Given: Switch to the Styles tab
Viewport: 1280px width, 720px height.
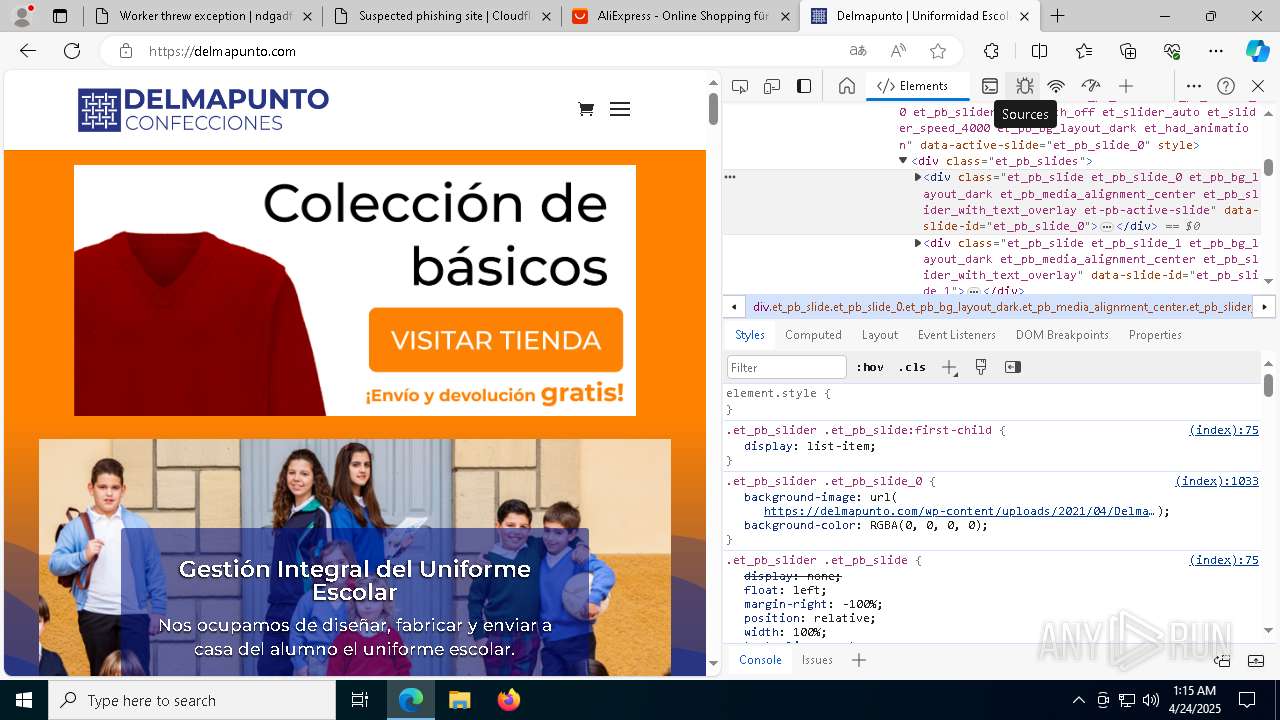Looking at the screenshot, I should click(750, 335).
